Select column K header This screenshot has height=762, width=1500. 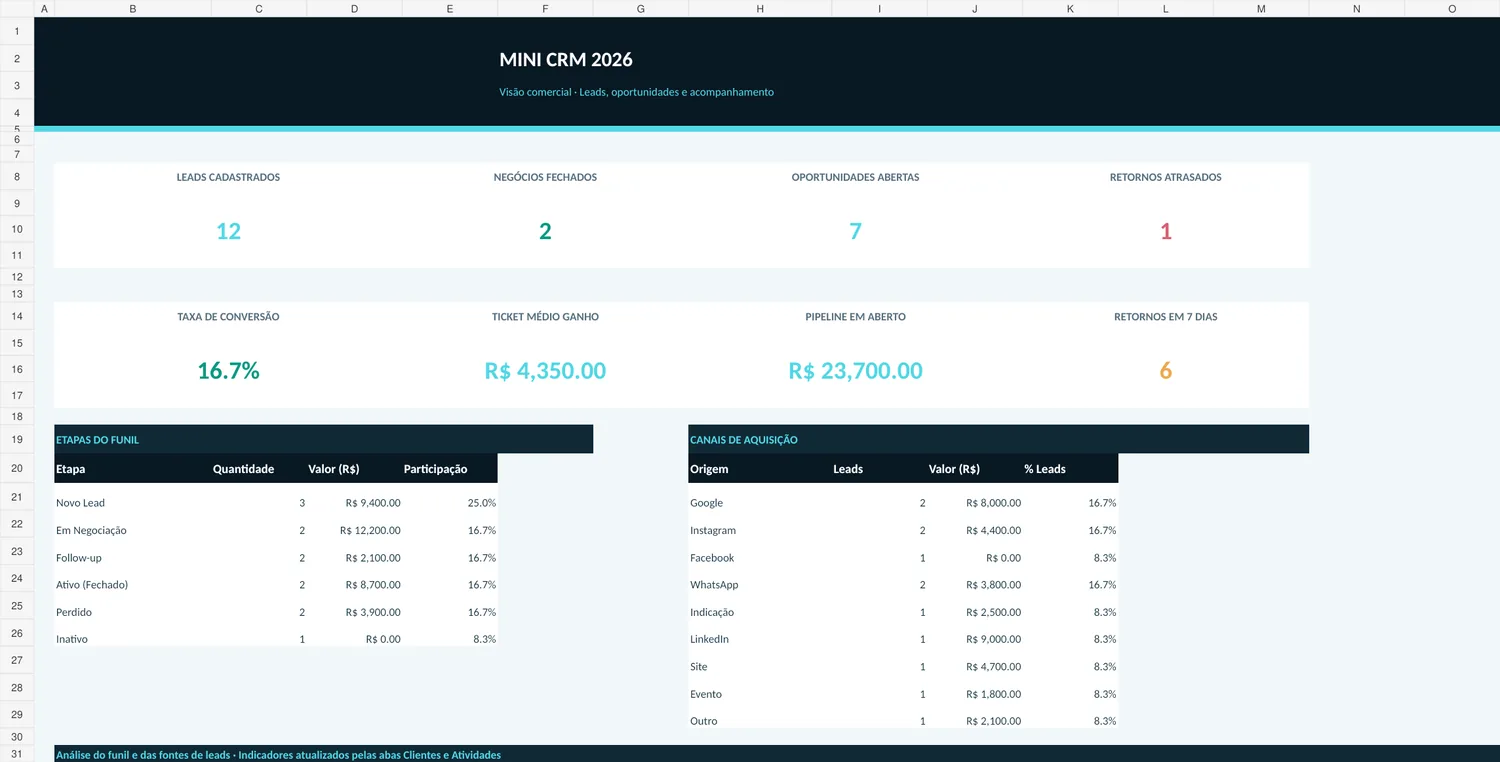tap(1070, 9)
